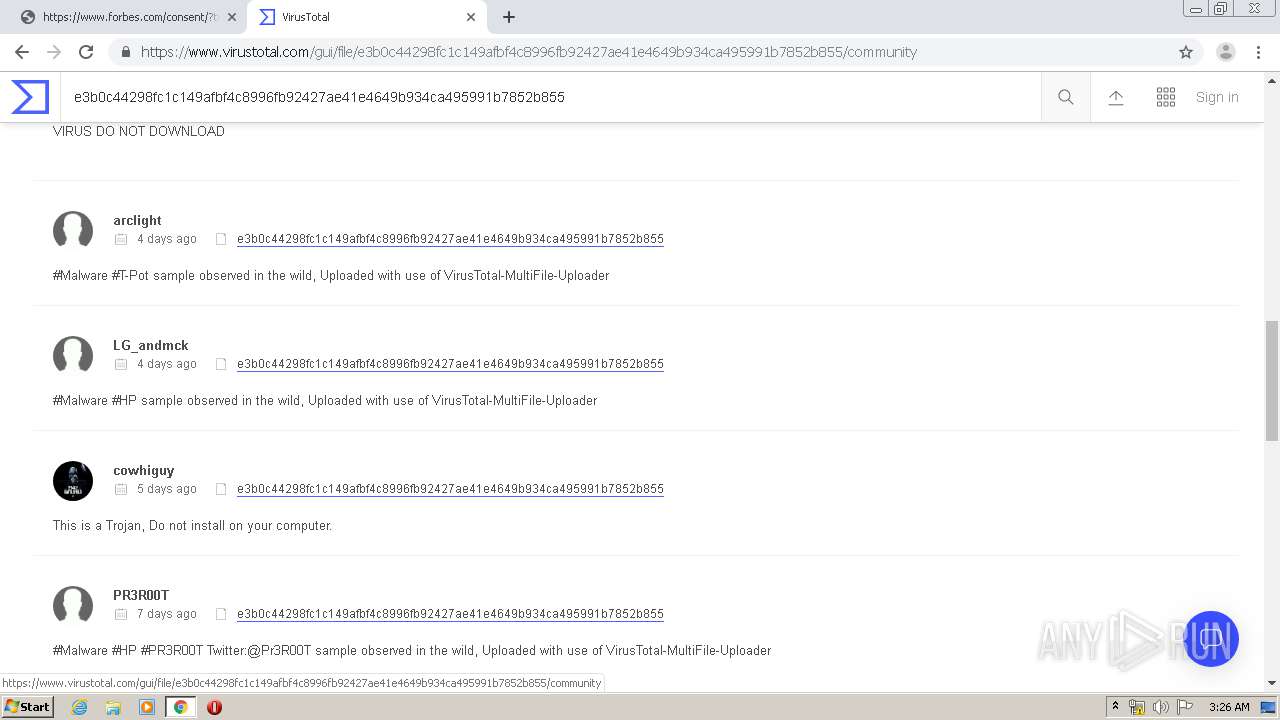Open the media player taskbar icon
Screen dimensions: 1280x720
(x=147, y=707)
